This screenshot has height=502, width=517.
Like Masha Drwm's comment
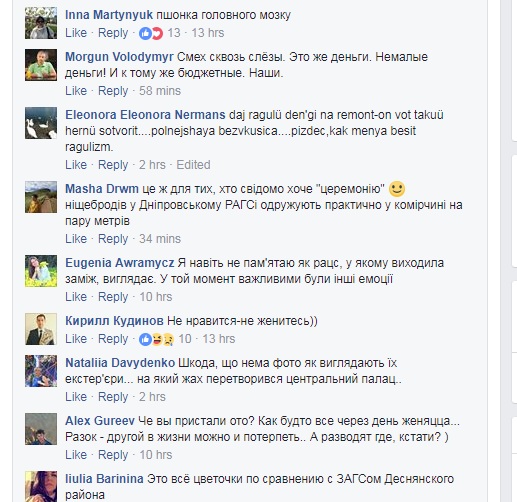pos(76,239)
